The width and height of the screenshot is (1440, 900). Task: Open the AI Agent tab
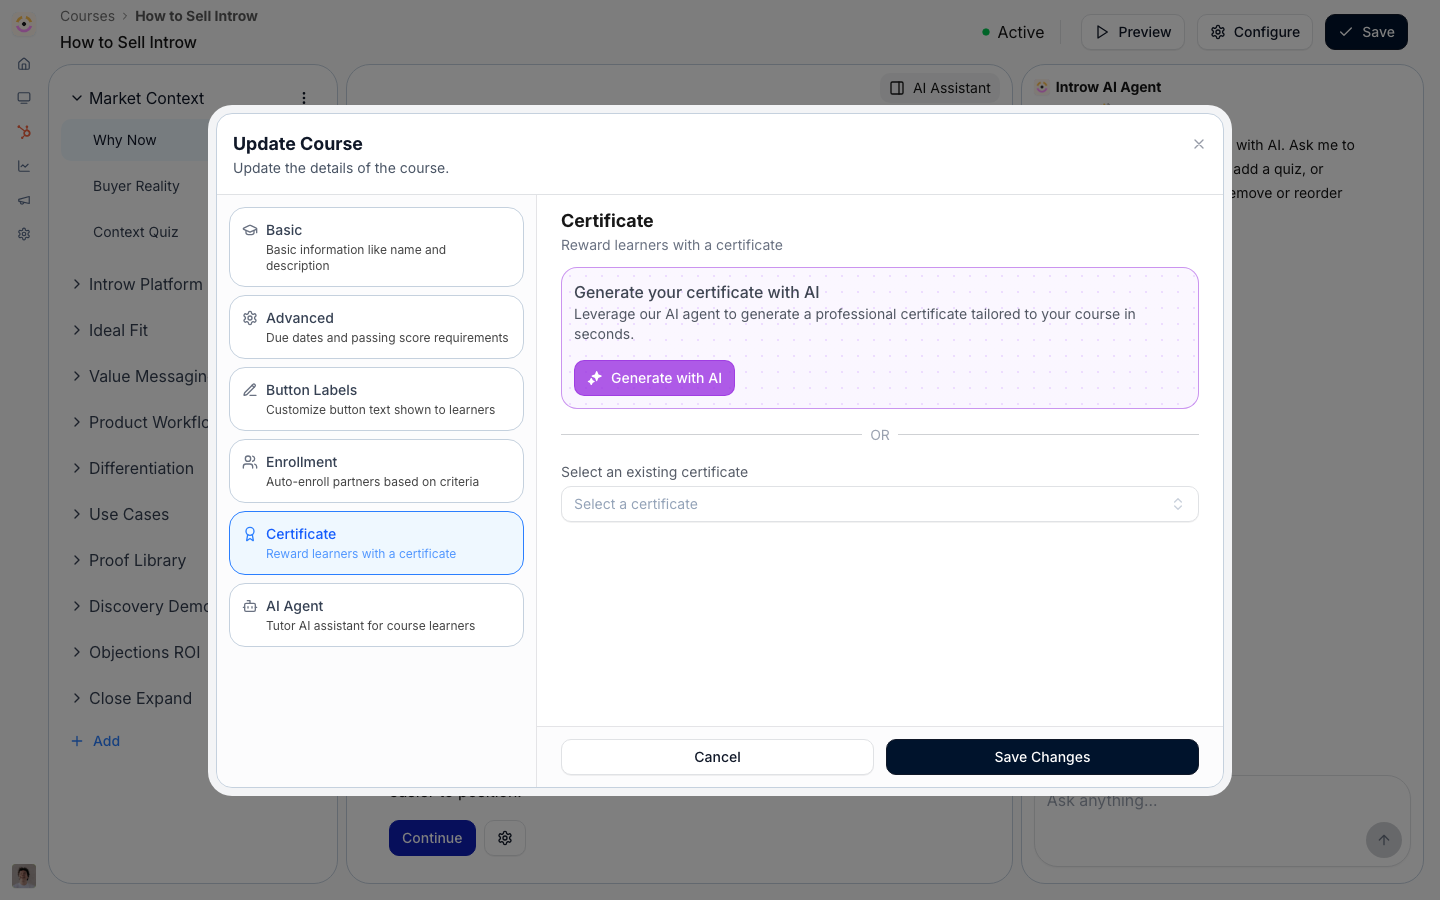point(376,615)
